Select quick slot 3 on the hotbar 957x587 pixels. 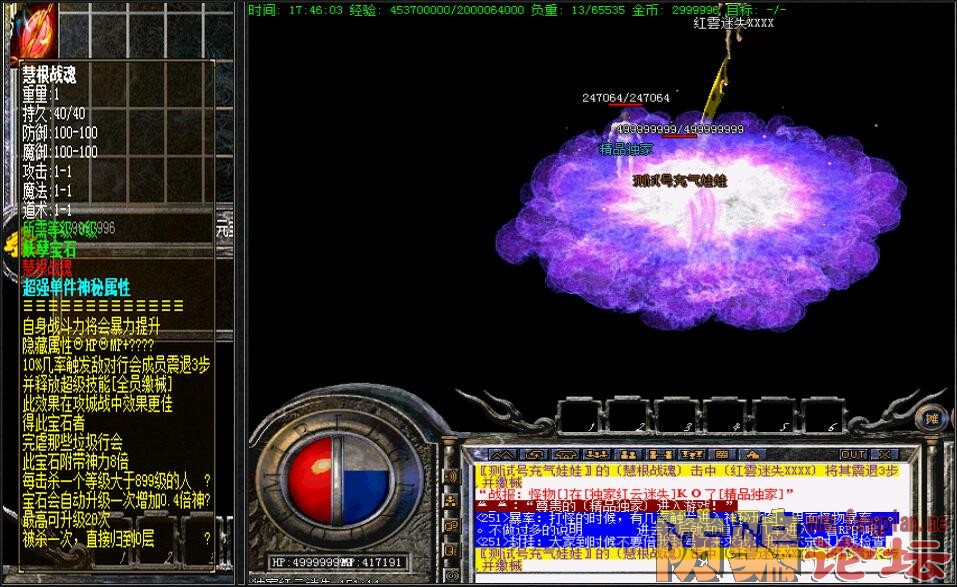click(x=676, y=416)
